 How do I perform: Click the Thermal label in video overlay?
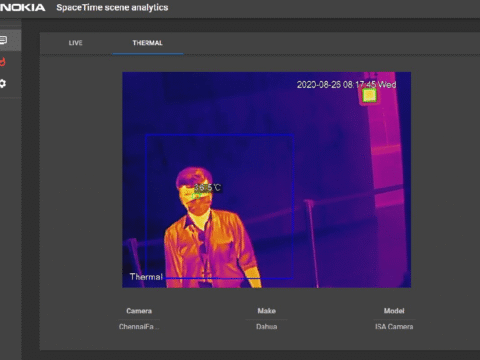tap(146, 277)
